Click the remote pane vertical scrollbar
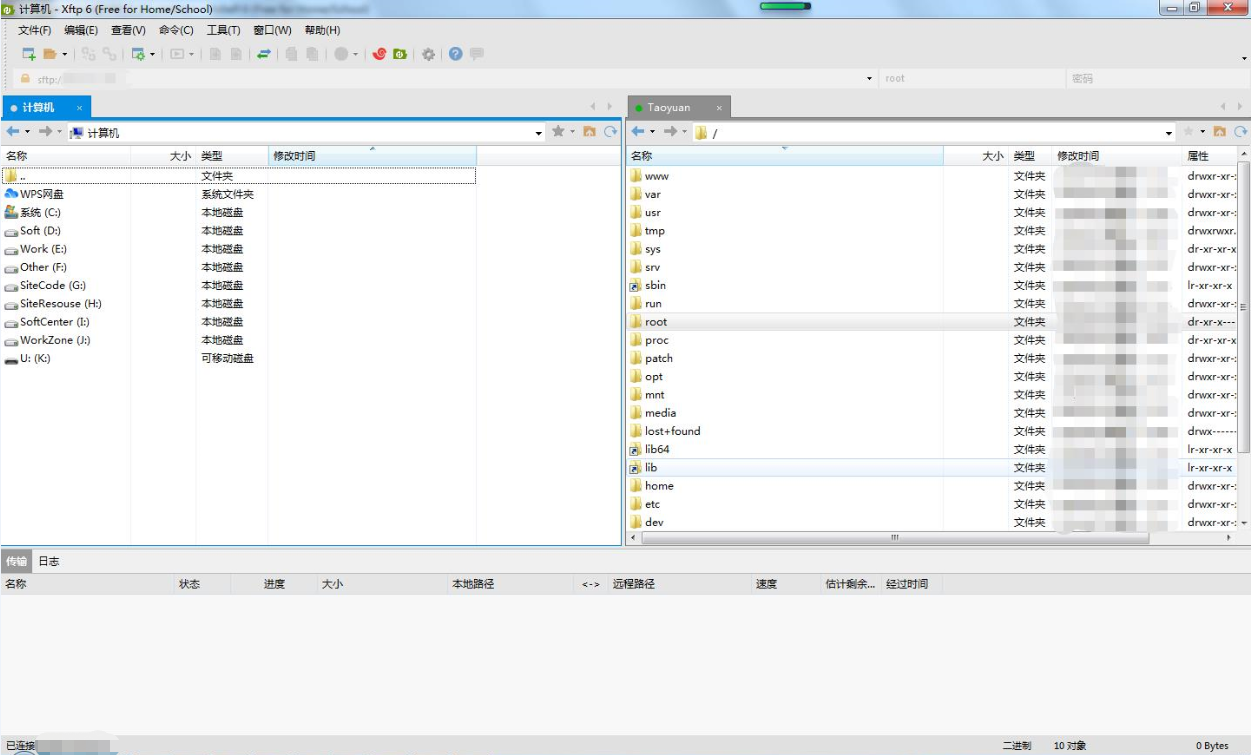The image size is (1251, 755). (x=1244, y=305)
